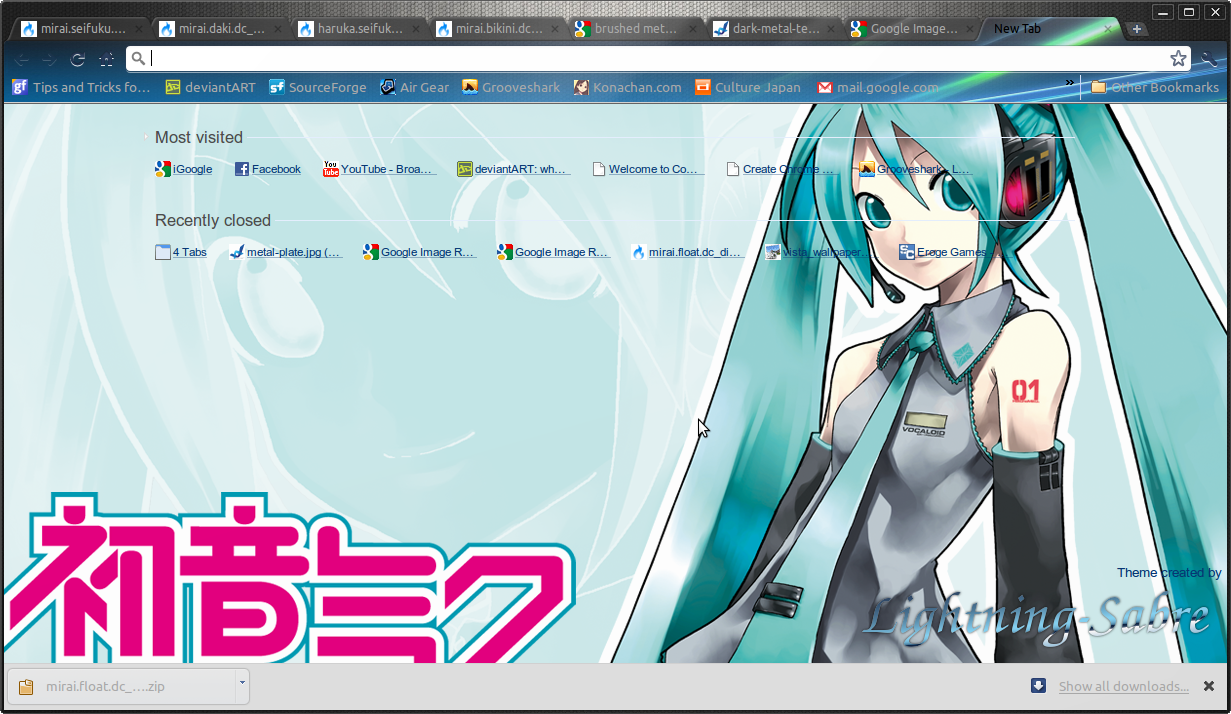Open iGoogle from Most visited
This screenshot has height=714, width=1231.
184,169
